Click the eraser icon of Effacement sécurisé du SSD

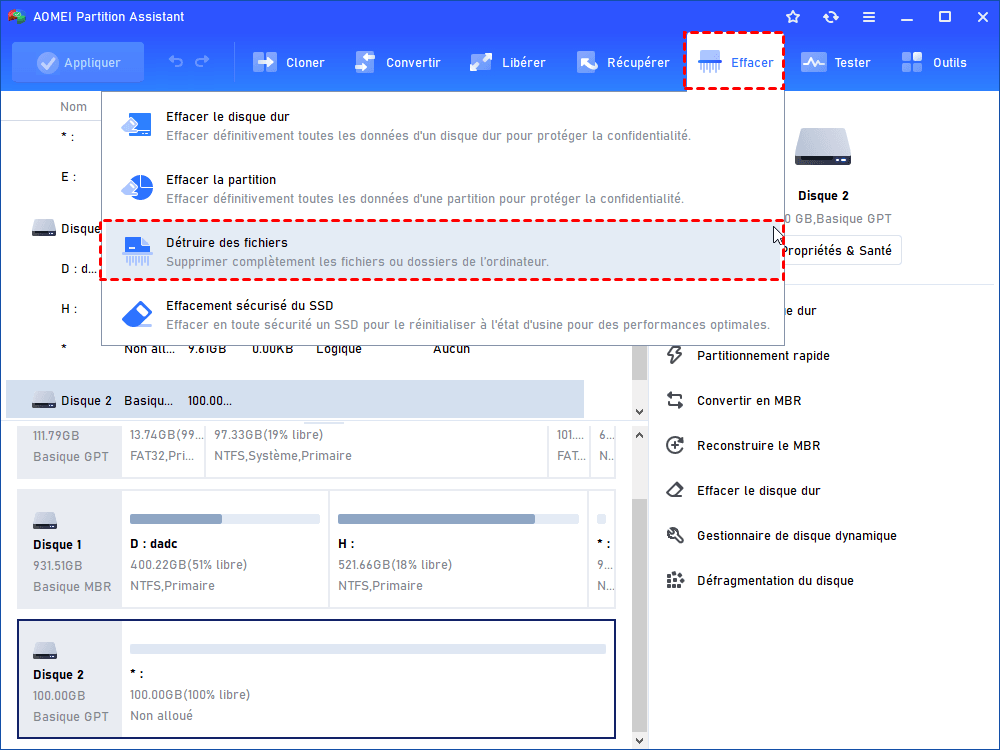137,314
